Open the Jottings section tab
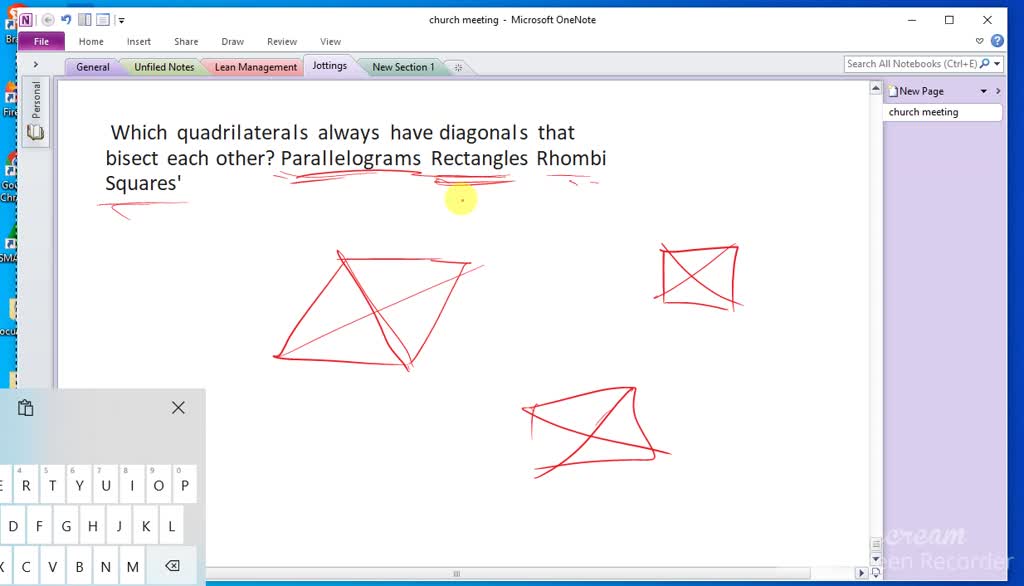This screenshot has width=1024, height=586. (330, 66)
